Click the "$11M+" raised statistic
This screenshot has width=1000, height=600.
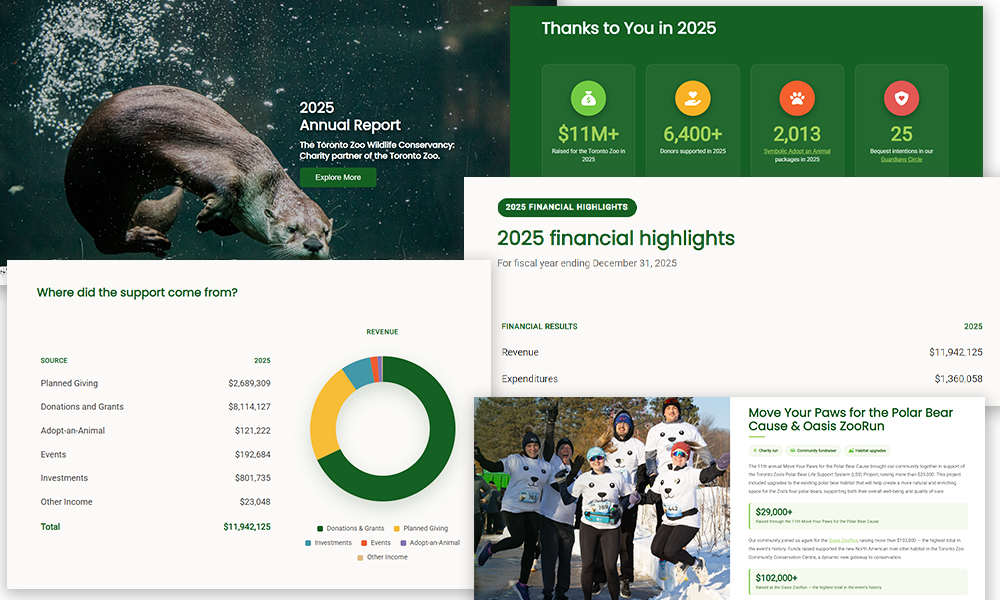[x=588, y=134]
